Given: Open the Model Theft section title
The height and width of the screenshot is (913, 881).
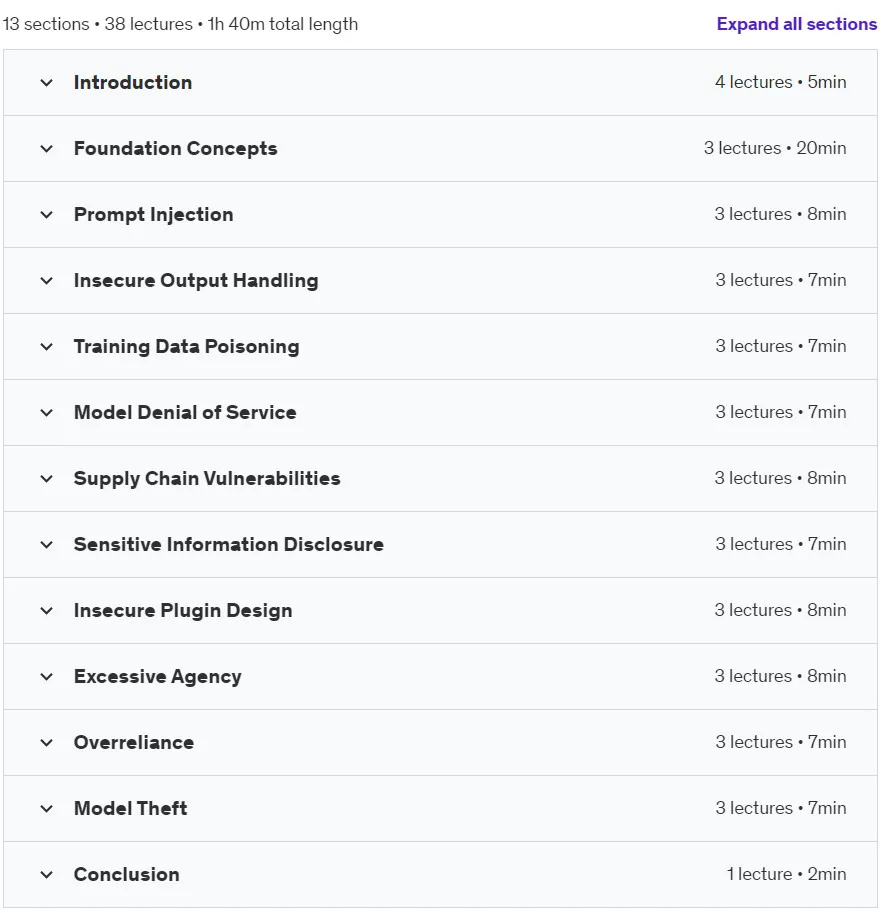Looking at the screenshot, I should point(130,808).
